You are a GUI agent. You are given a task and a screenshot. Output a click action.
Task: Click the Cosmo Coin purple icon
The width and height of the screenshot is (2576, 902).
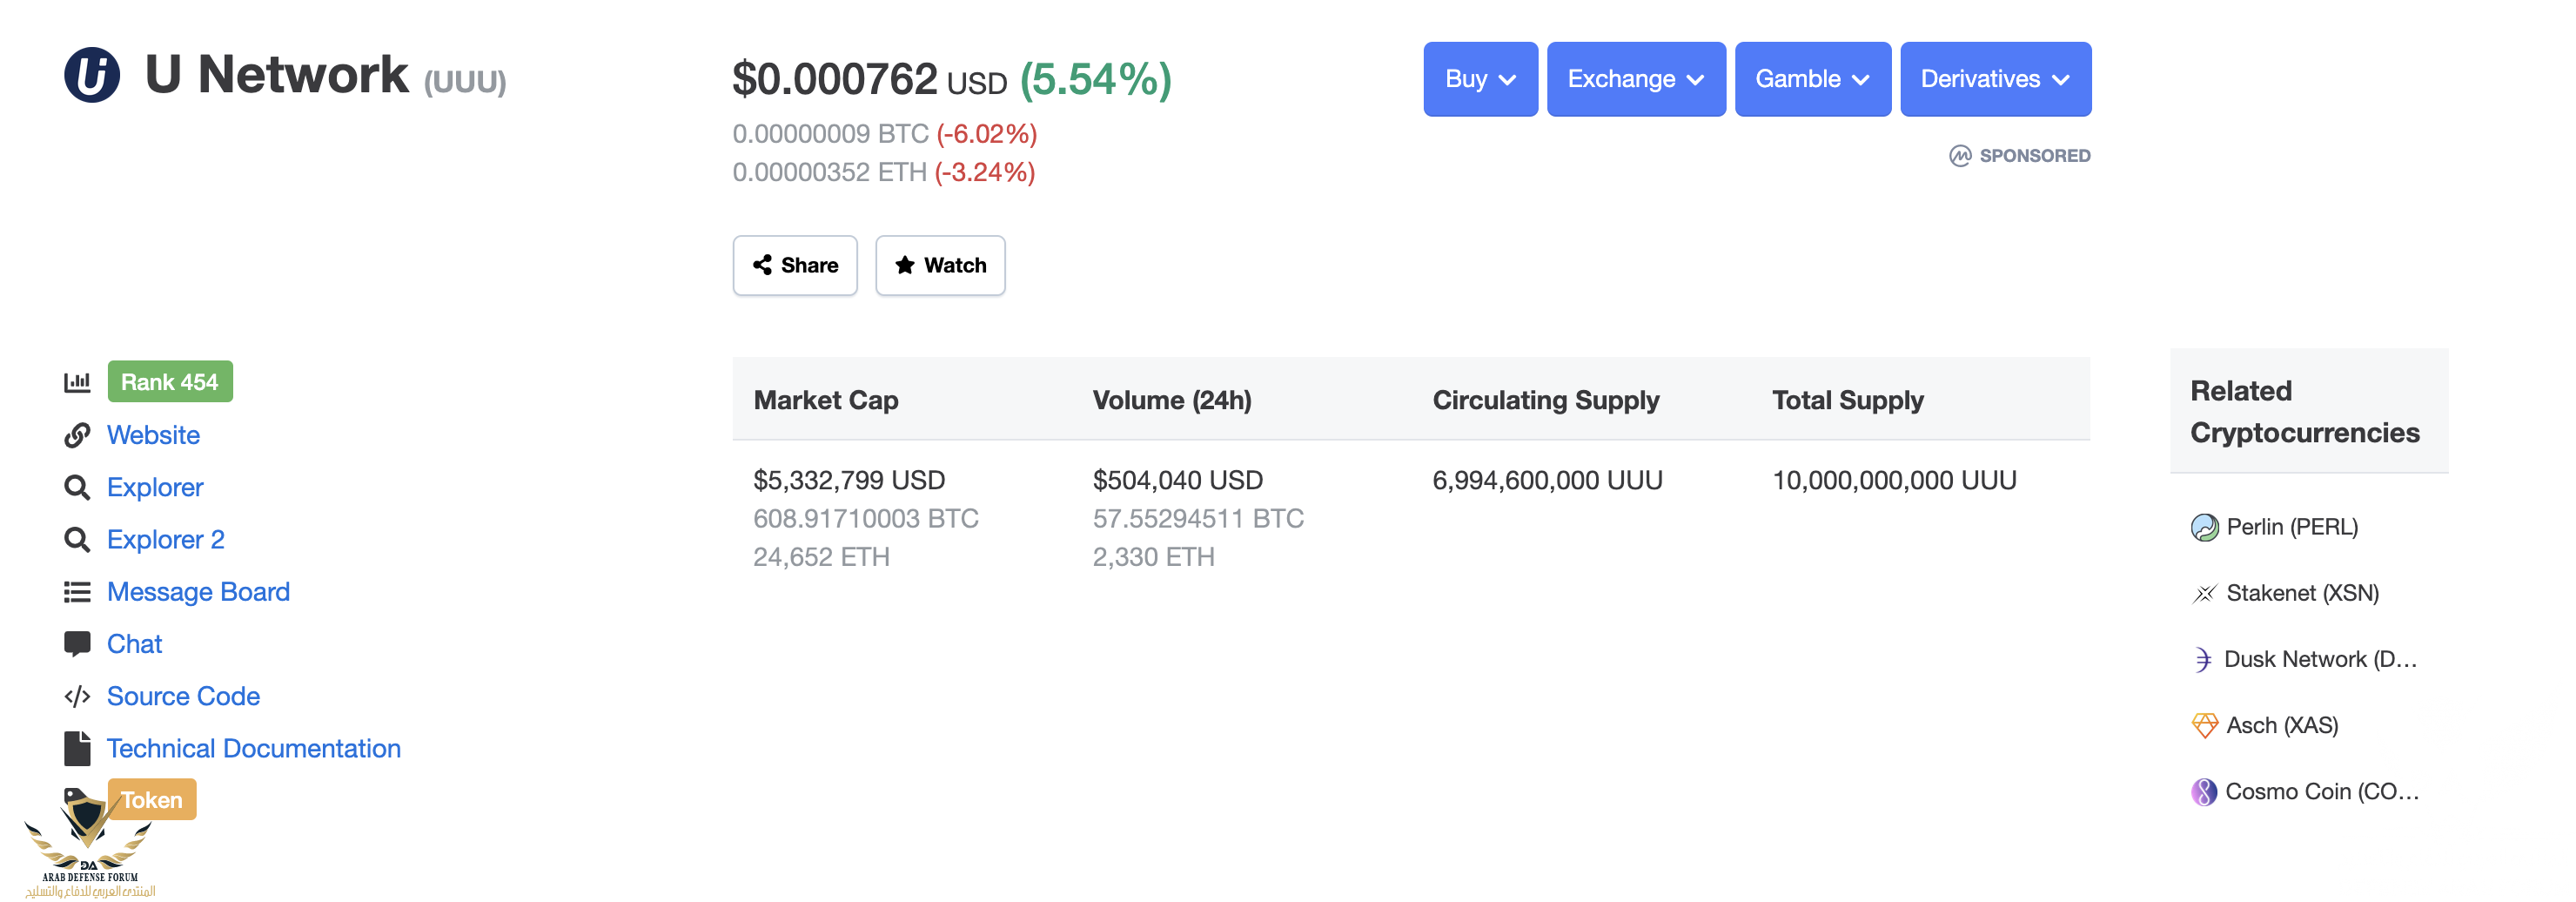point(2203,791)
